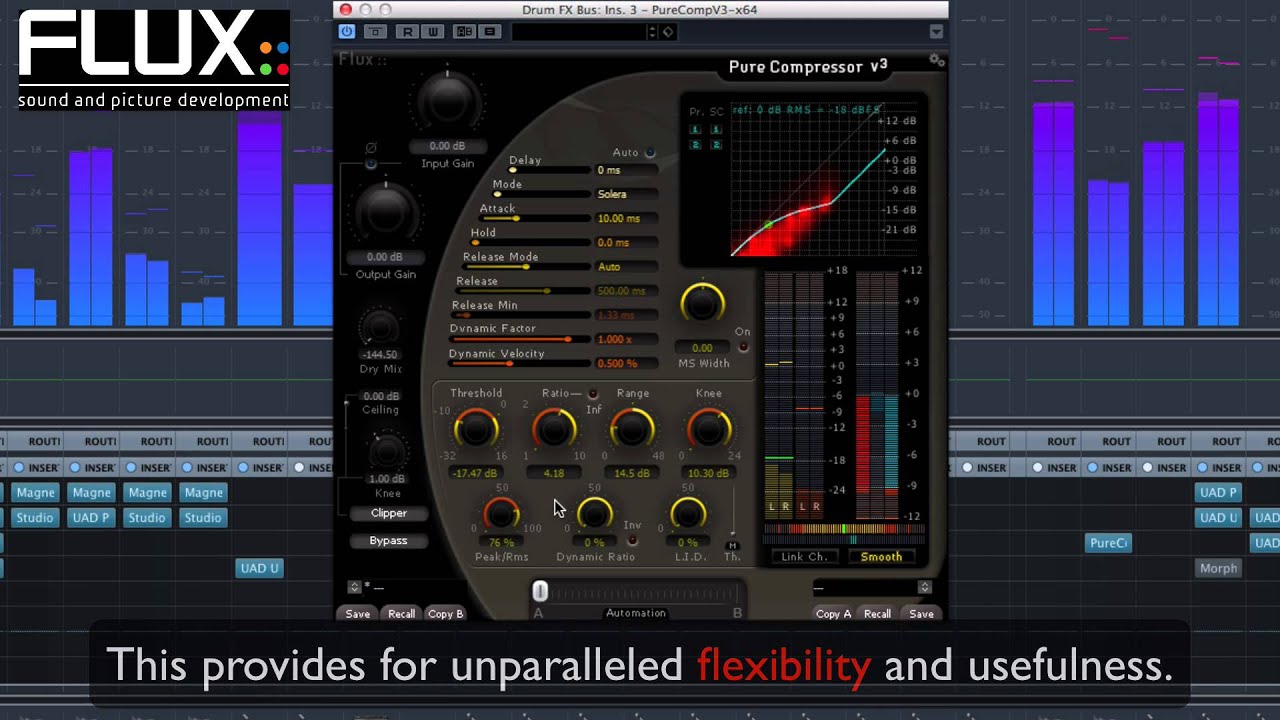This screenshot has width=1280, height=720.
Task: Click the Automation button
Action: click(636, 613)
